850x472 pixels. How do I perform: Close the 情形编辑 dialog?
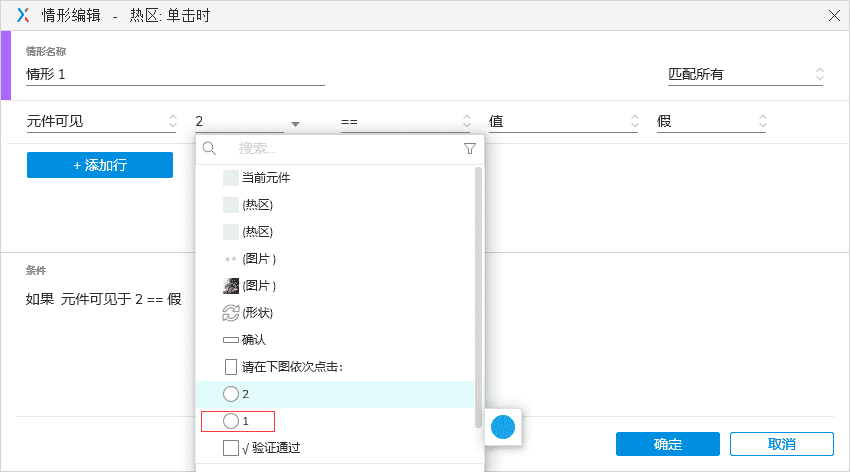834,15
